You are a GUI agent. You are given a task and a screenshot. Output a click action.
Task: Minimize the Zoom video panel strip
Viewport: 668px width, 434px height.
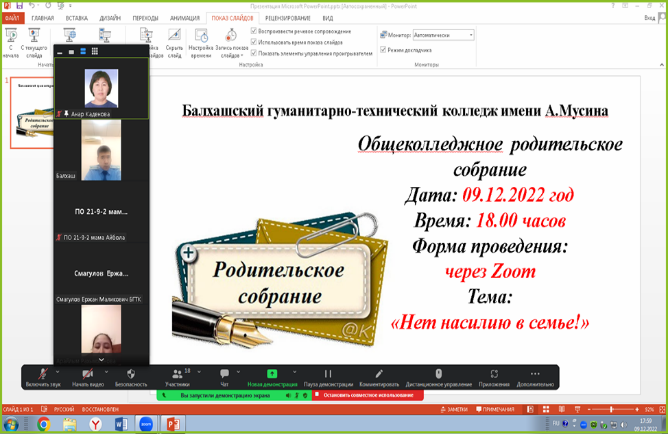pos(60,52)
